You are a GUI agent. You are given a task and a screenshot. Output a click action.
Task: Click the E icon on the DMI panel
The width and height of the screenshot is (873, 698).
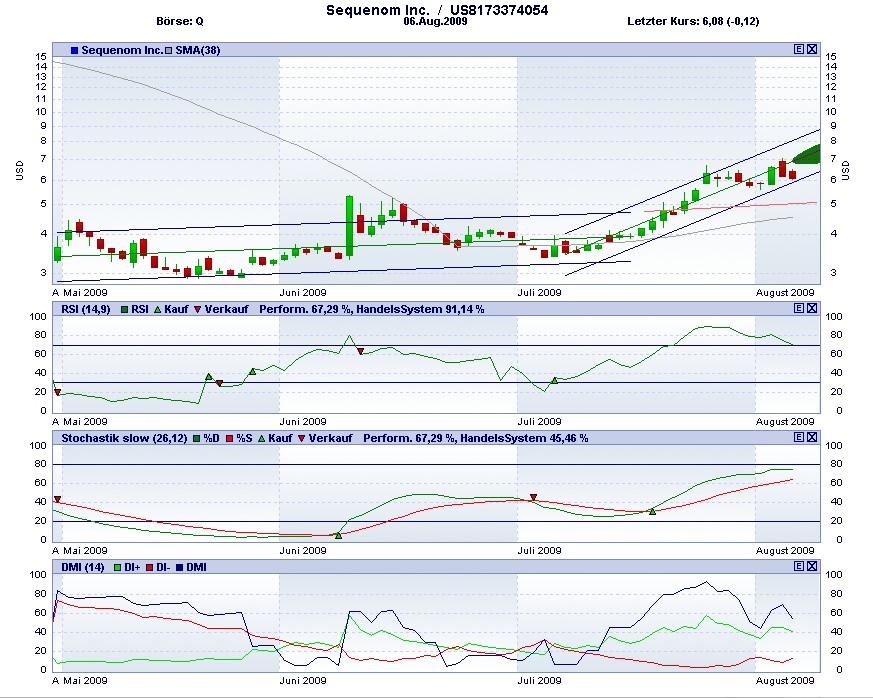point(798,566)
